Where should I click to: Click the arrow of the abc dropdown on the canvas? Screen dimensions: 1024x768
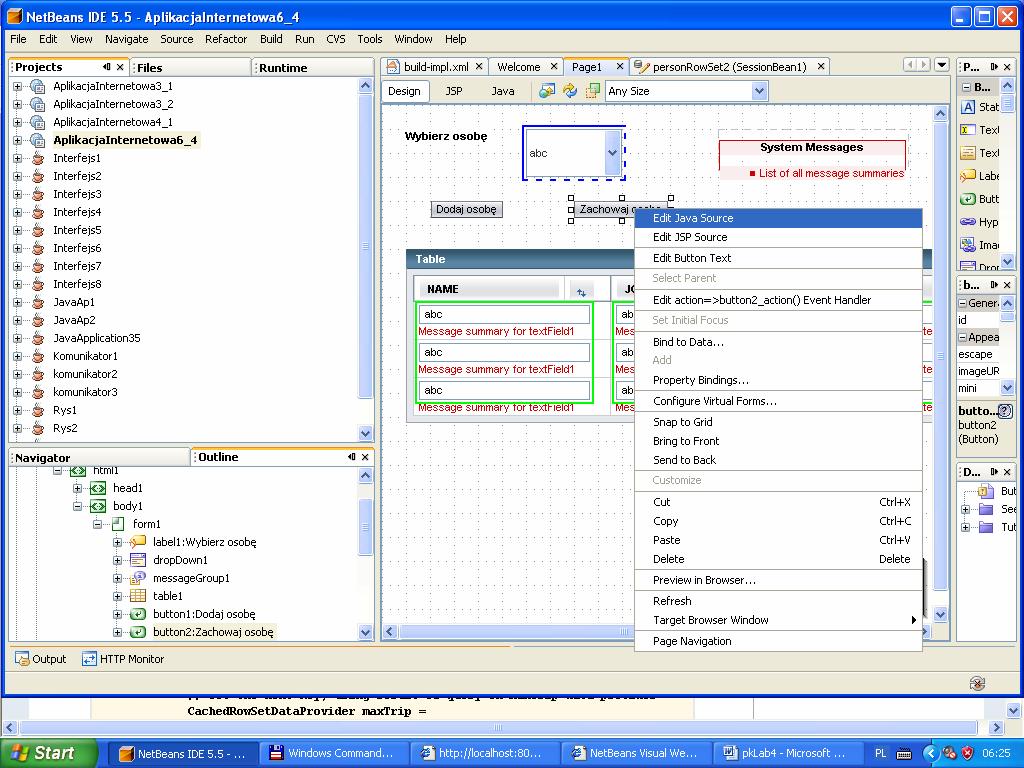pos(612,153)
